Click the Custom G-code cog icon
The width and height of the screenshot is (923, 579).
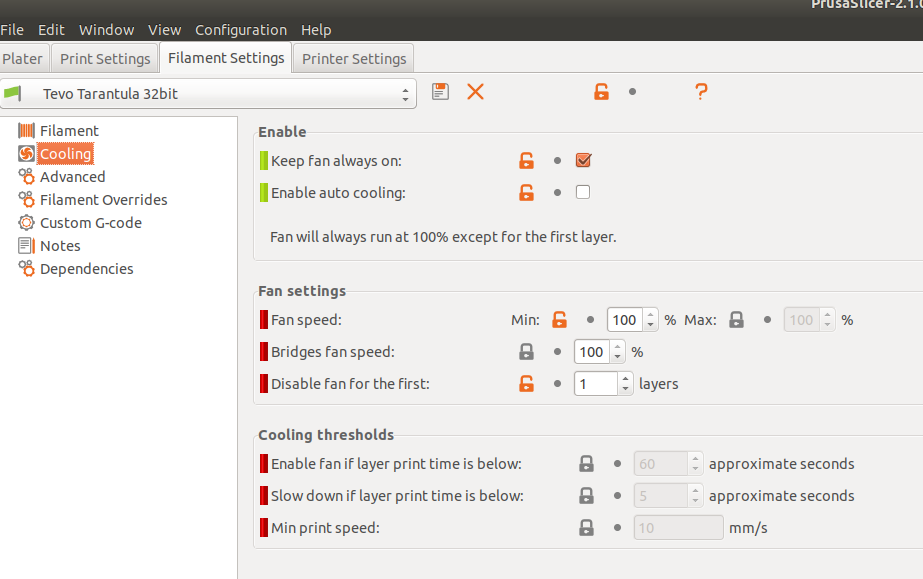point(26,222)
